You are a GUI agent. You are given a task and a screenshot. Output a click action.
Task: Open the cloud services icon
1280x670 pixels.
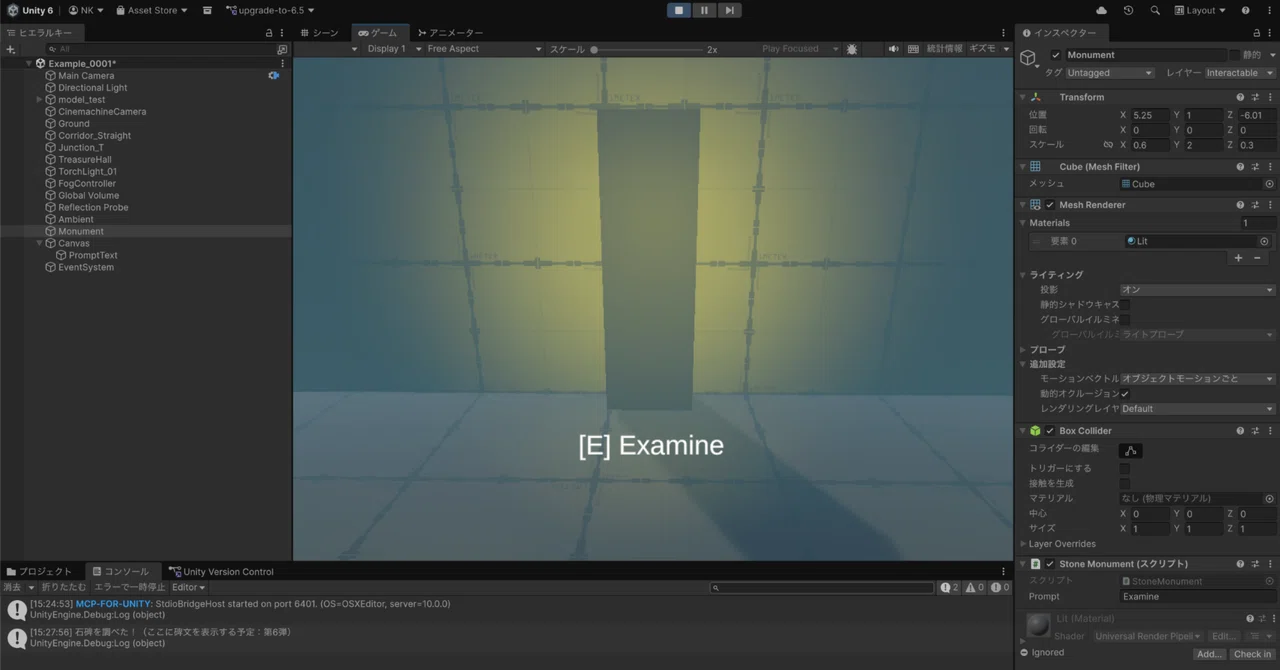[1102, 10]
